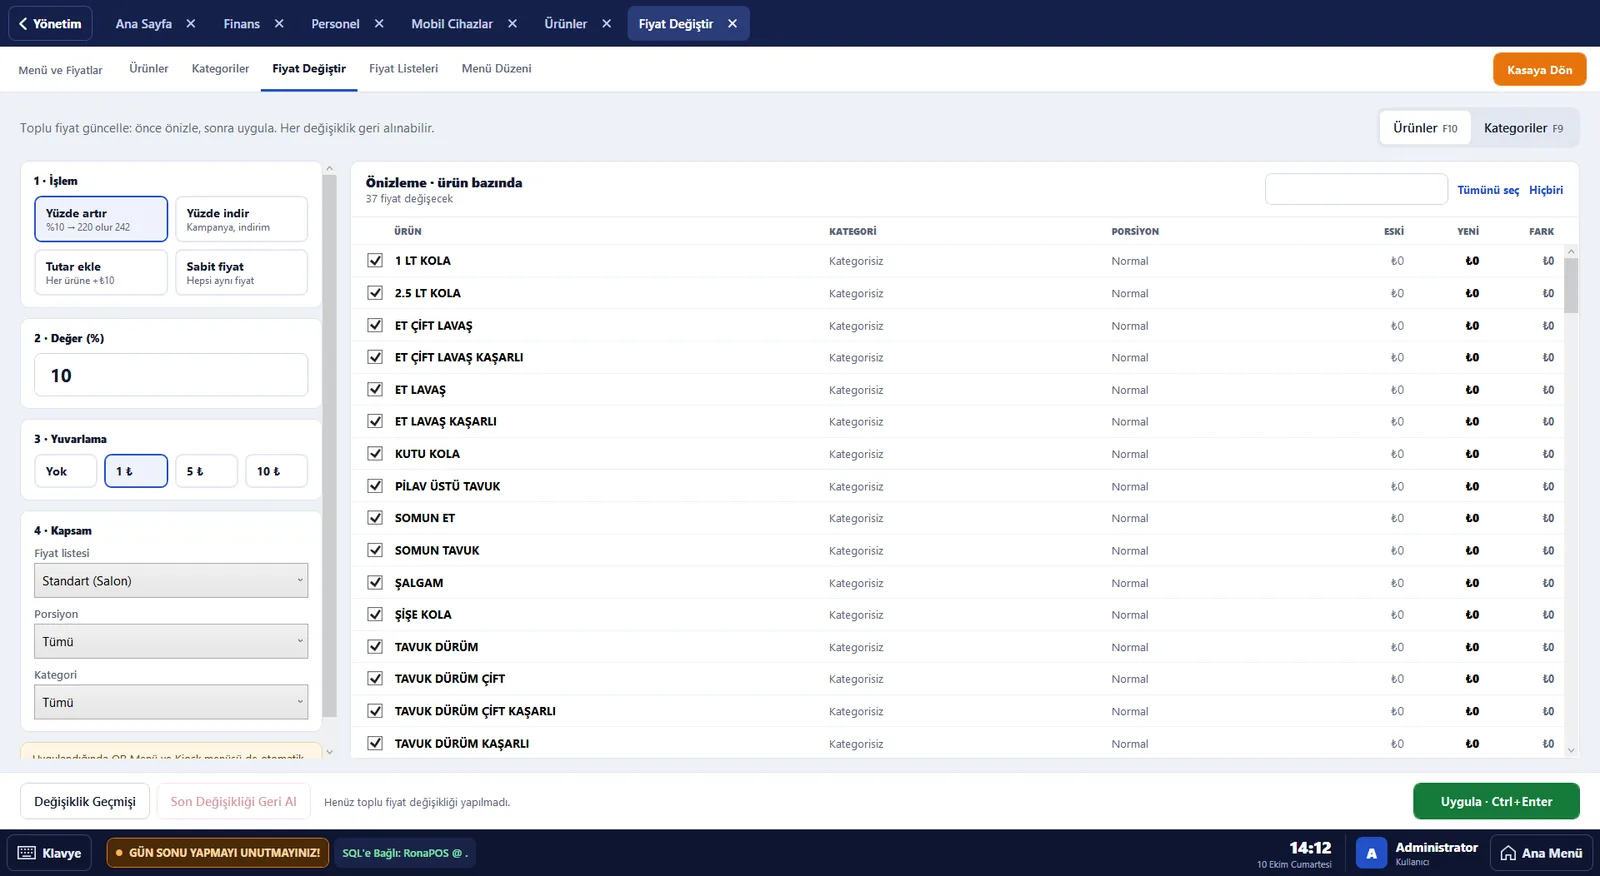This screenshot has width=1600, height=876.
Task: Uncheck the ET LAVAŞ checkbox
Action: 375,389
